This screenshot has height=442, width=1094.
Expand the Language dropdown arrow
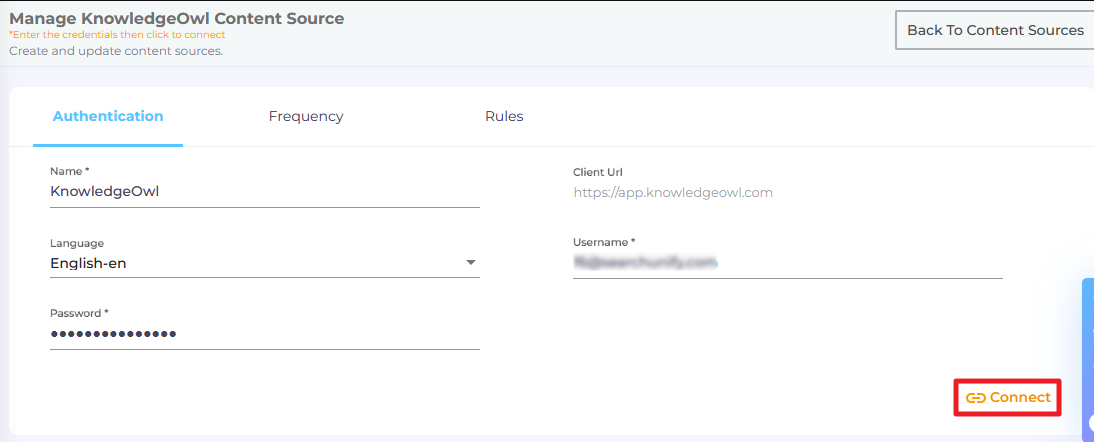pyautogui.click(x=471, y=263)
